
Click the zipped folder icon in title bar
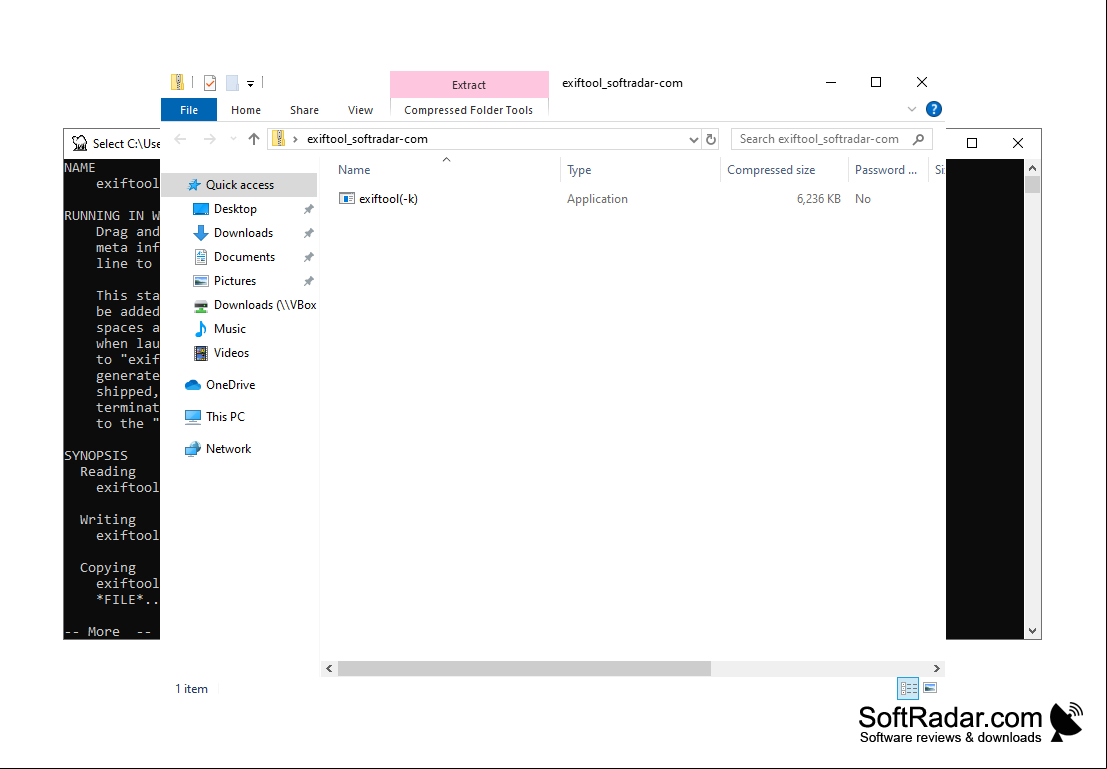pos(177,83)
